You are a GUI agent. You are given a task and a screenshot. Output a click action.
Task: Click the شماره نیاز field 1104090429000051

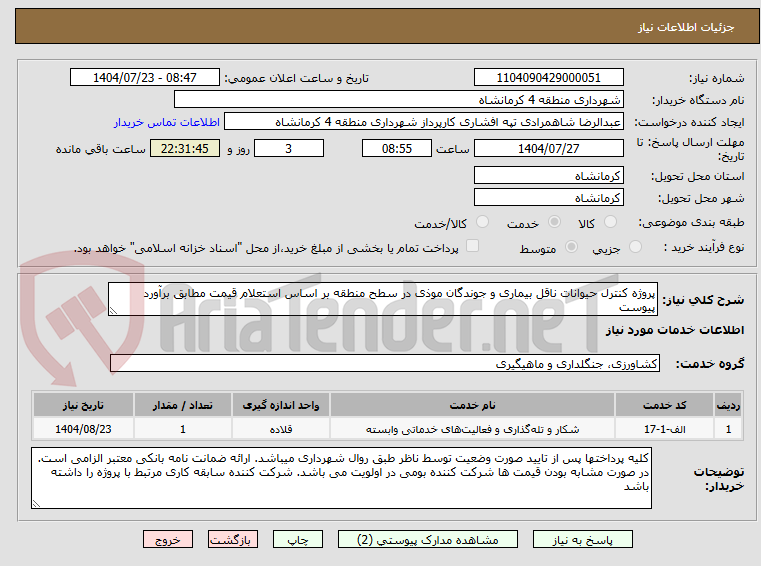pos(548,77)
